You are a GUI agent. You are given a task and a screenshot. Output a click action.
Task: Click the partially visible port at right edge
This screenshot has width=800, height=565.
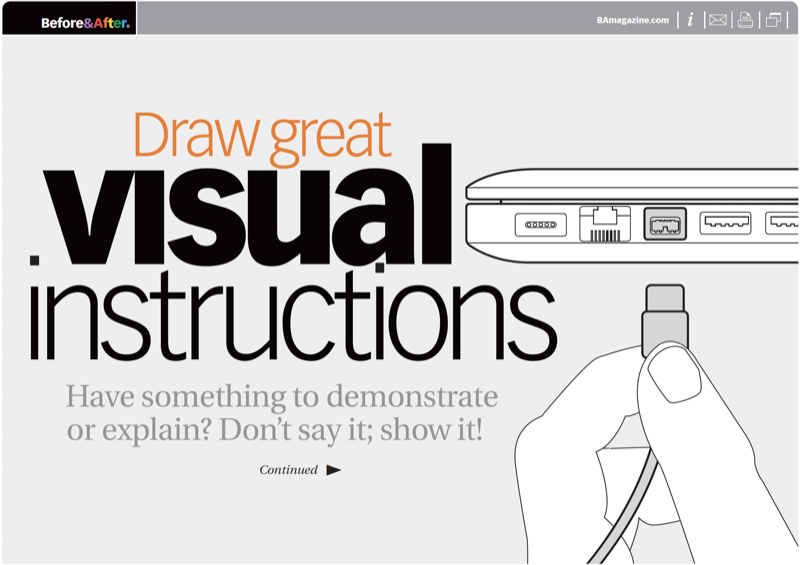pyautogui.click(x=782, y=223)
